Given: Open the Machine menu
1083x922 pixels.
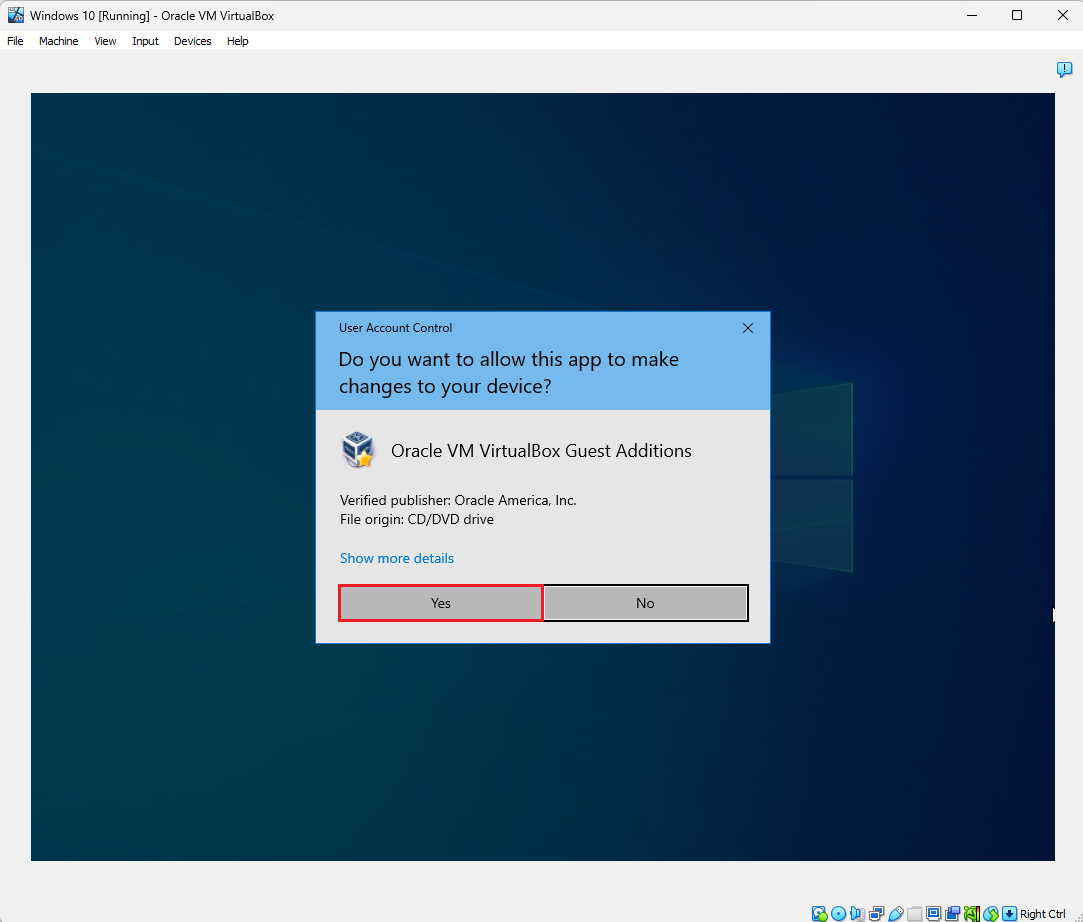Looking at the screenshot, I should point(59,41).
